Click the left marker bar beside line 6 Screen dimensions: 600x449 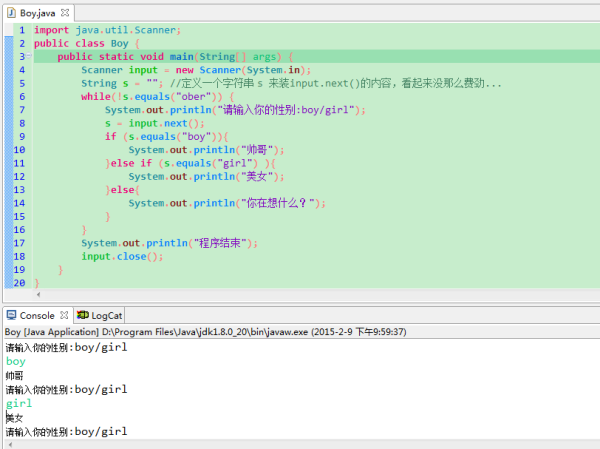point(7,97)
